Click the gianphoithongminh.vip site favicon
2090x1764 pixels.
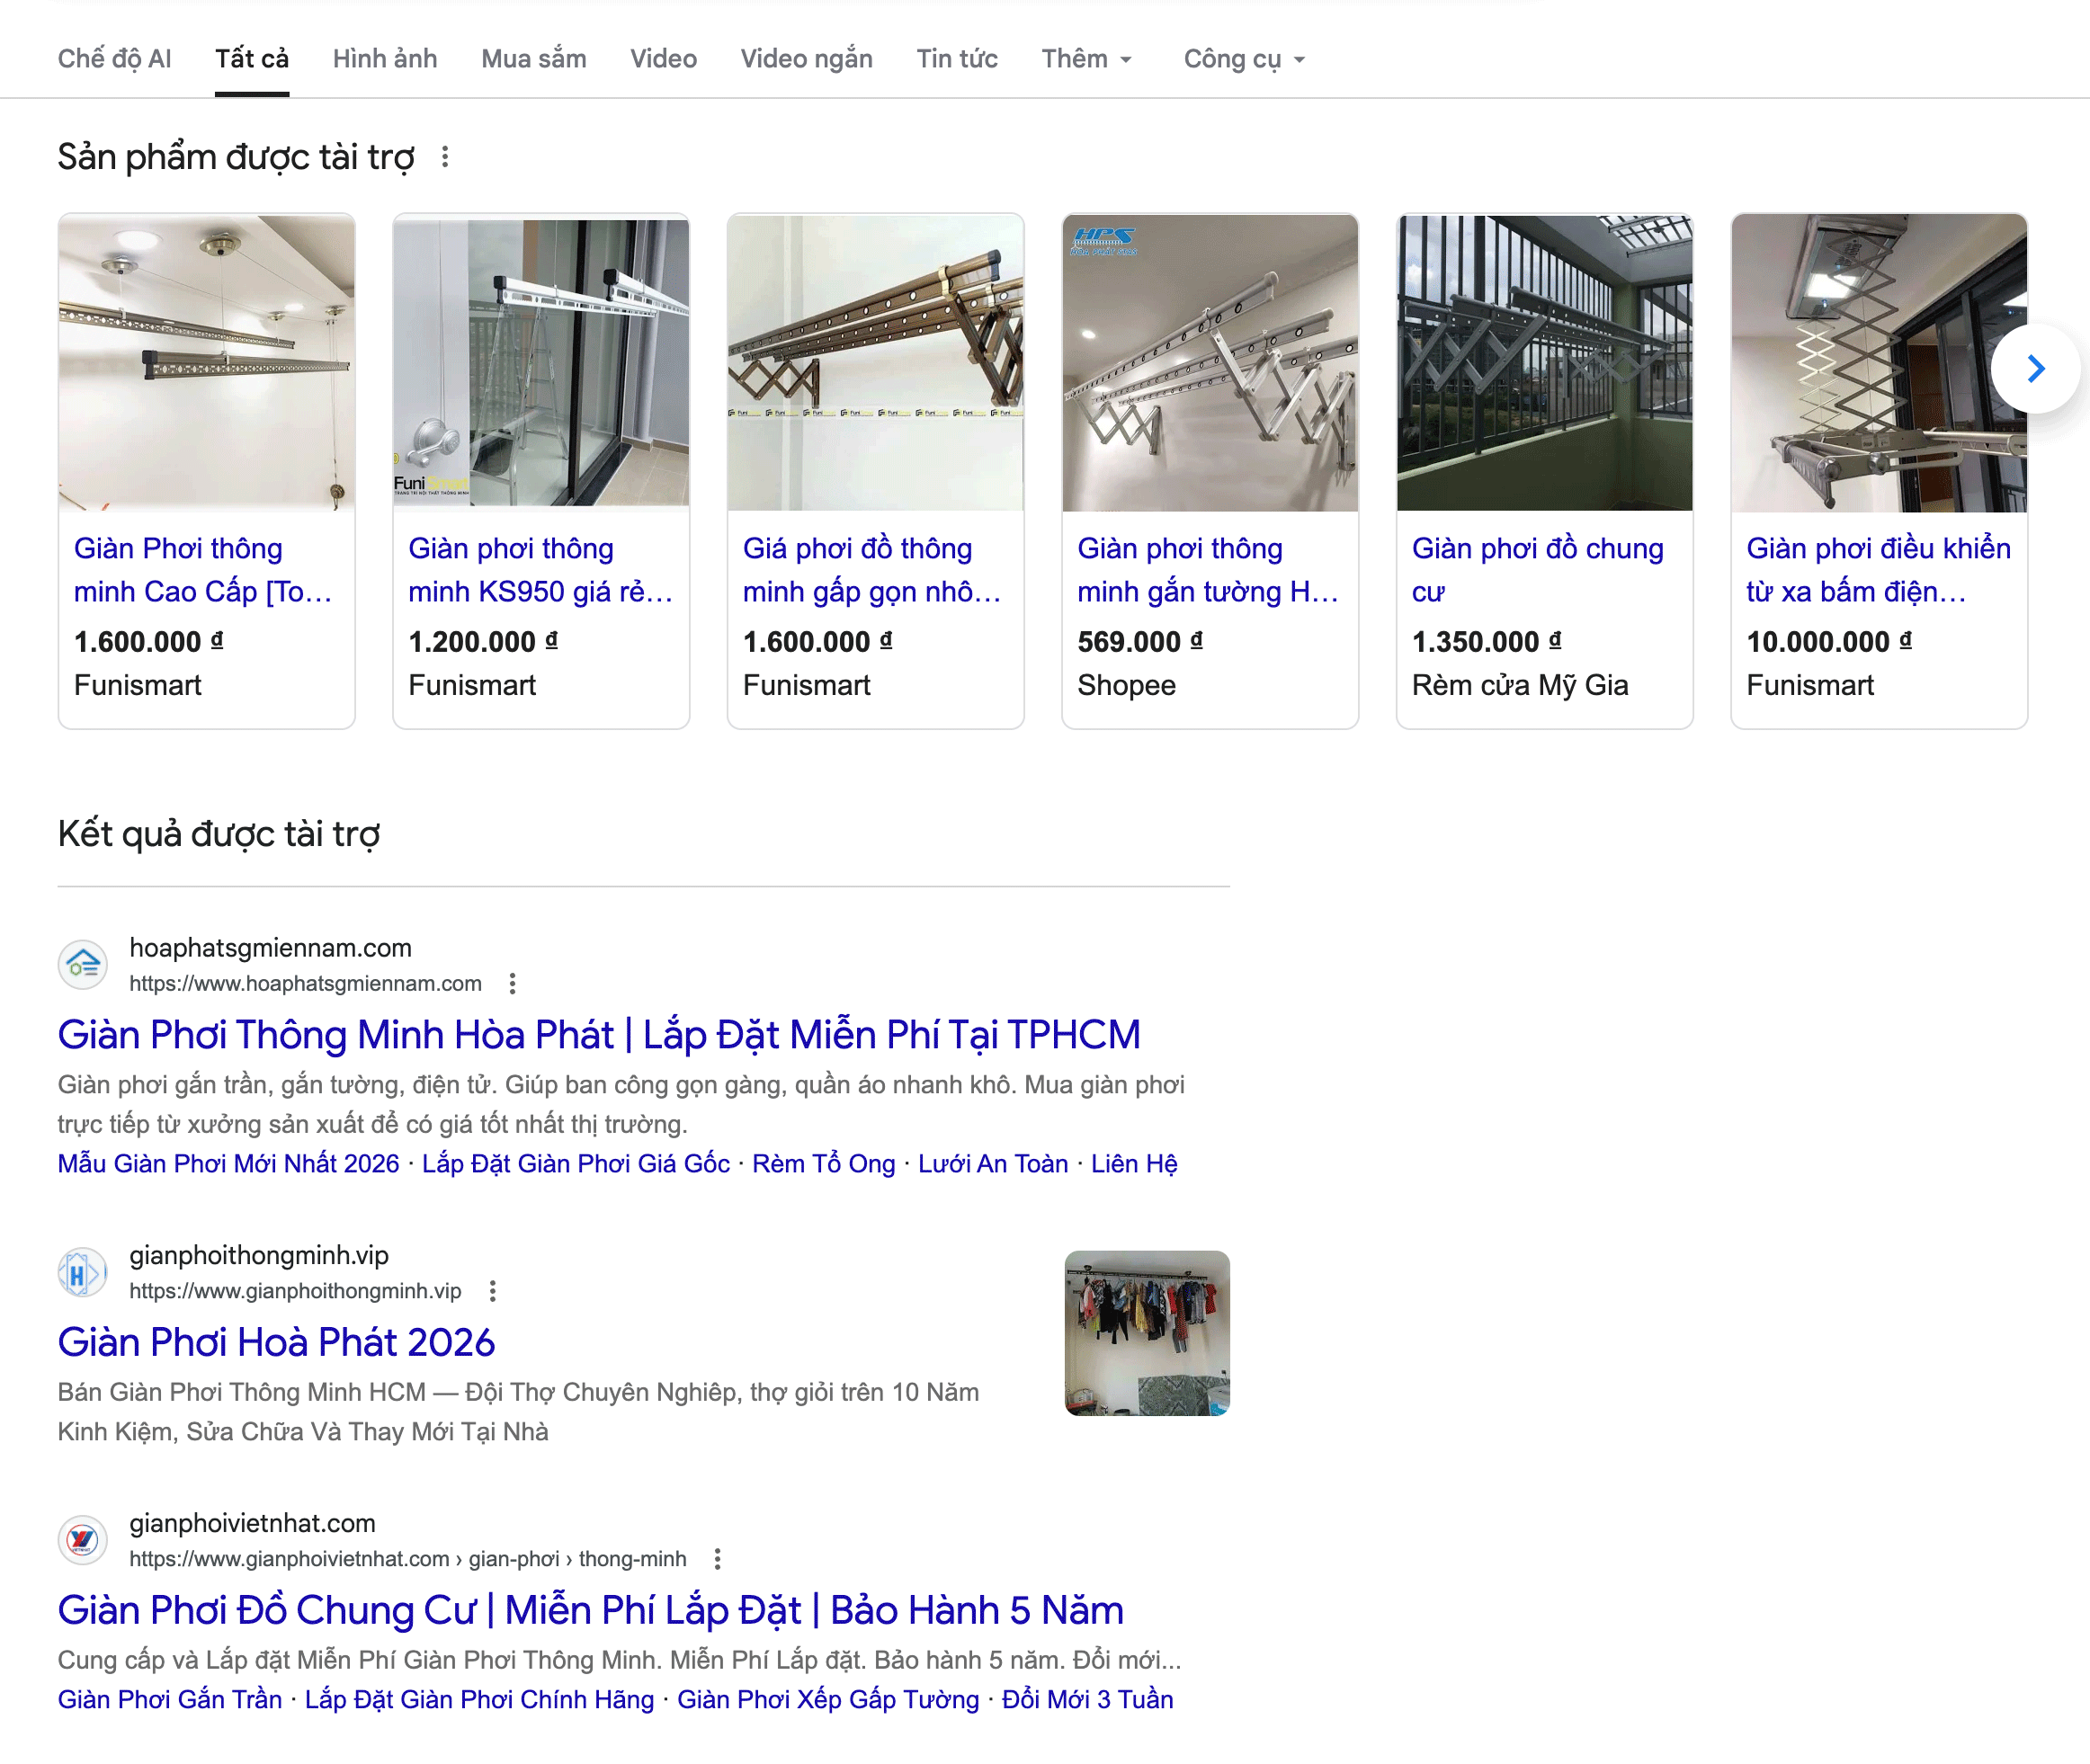pos(83,1273)
